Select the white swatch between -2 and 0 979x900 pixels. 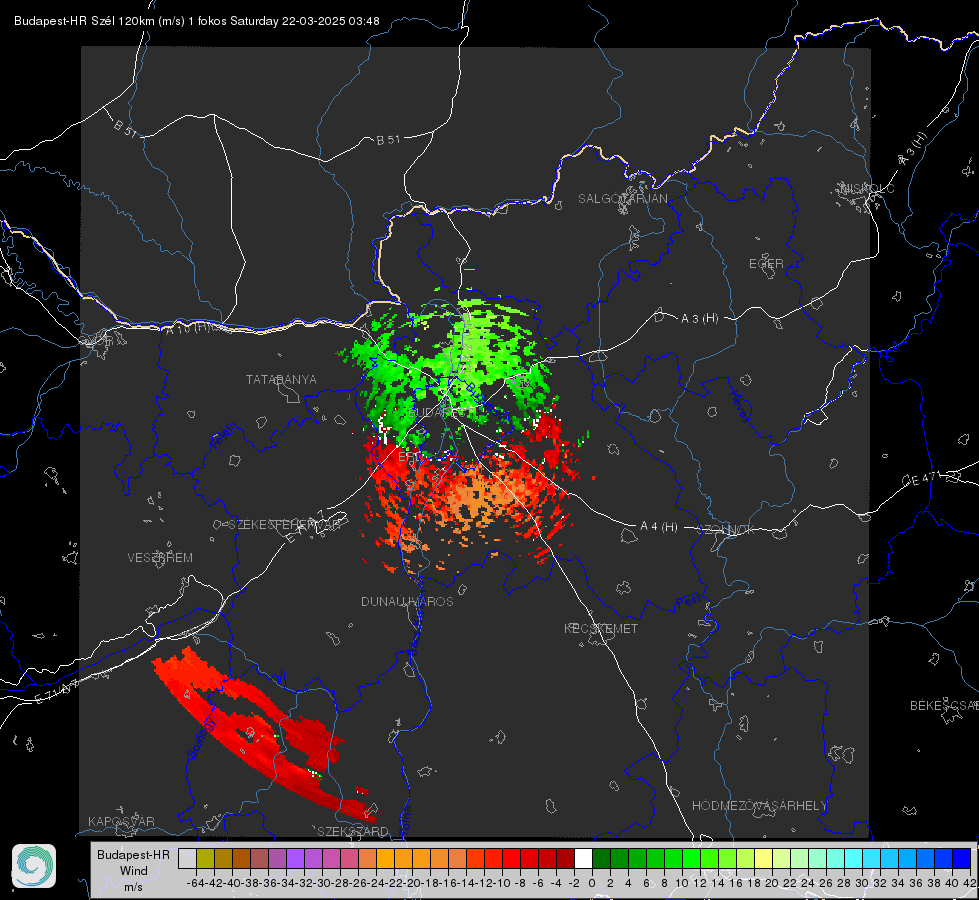click(x=583, y=859)
